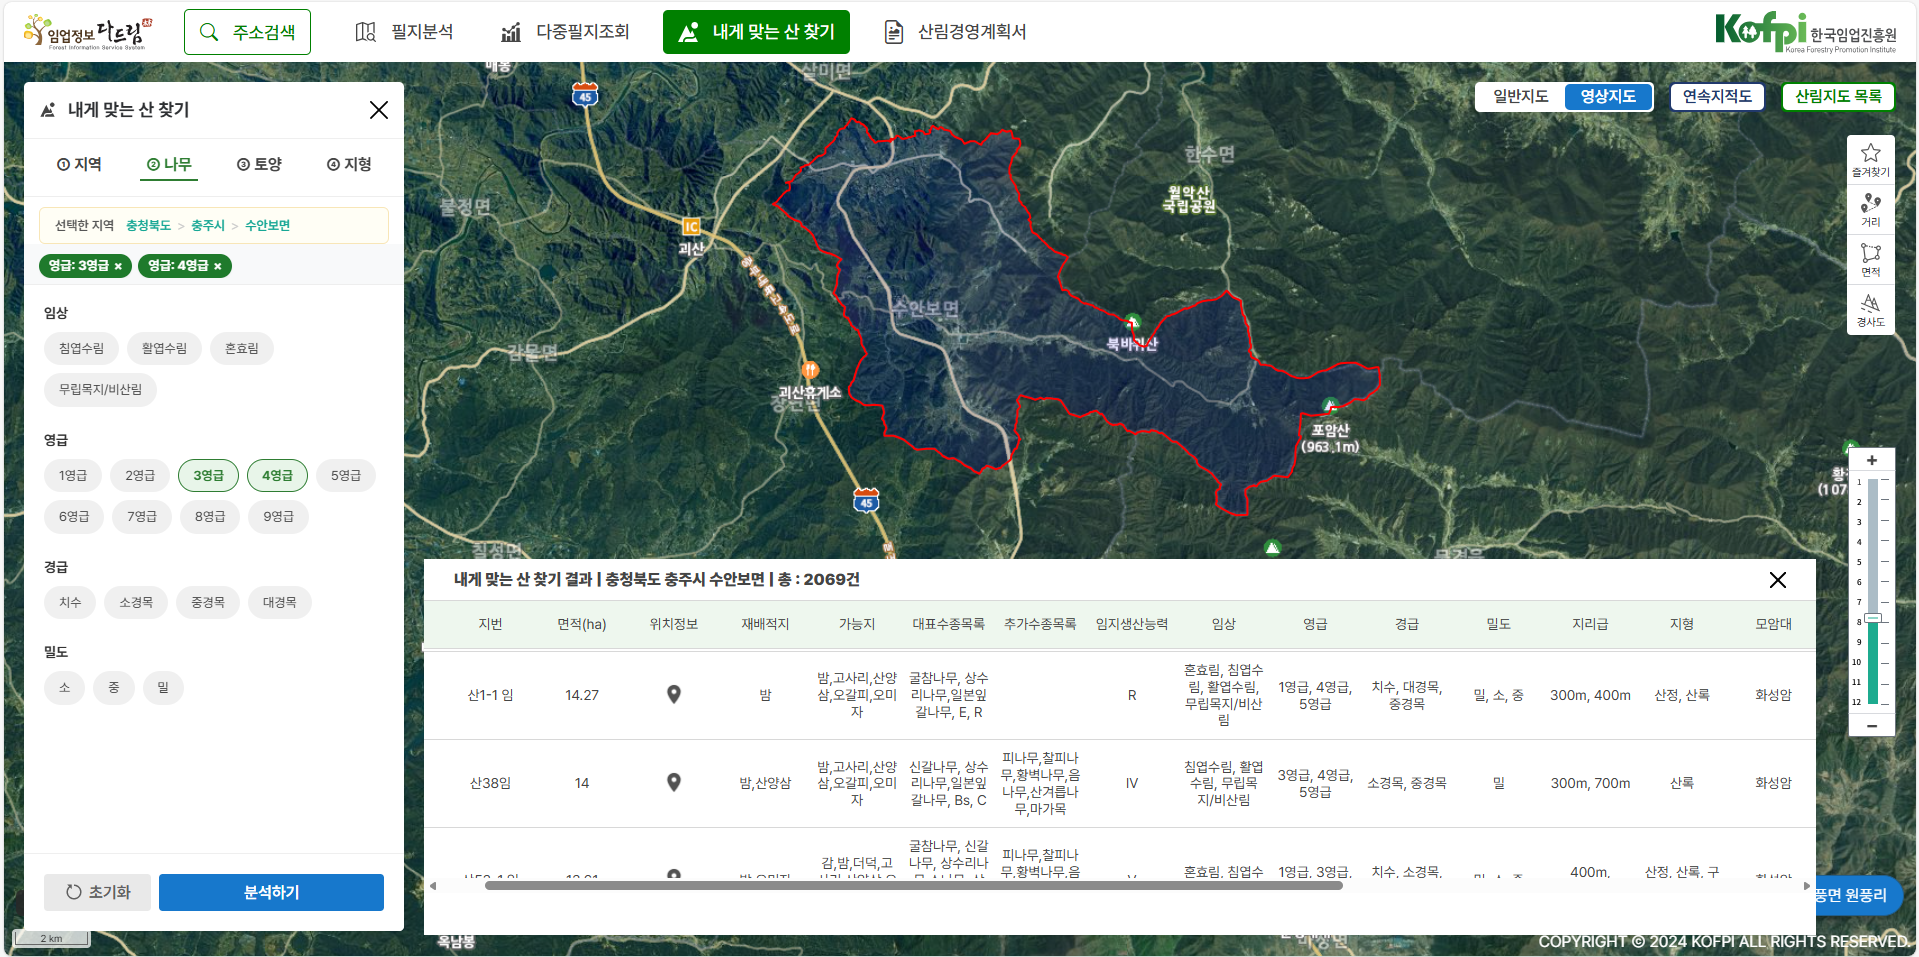1919x957 pixels.
Task: Click the 분석하기 analyze button
Action: (271, 892)
